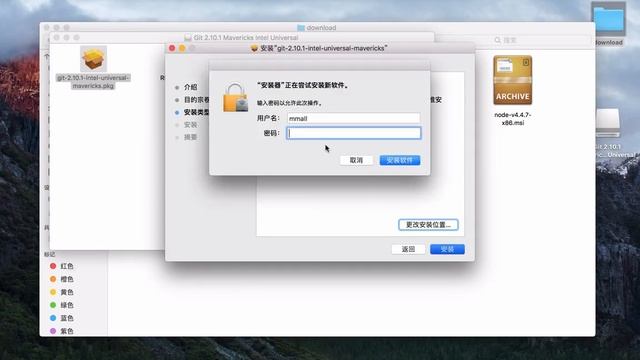Close the installer window with red button
Screen dimensions: 640x360
172,48
